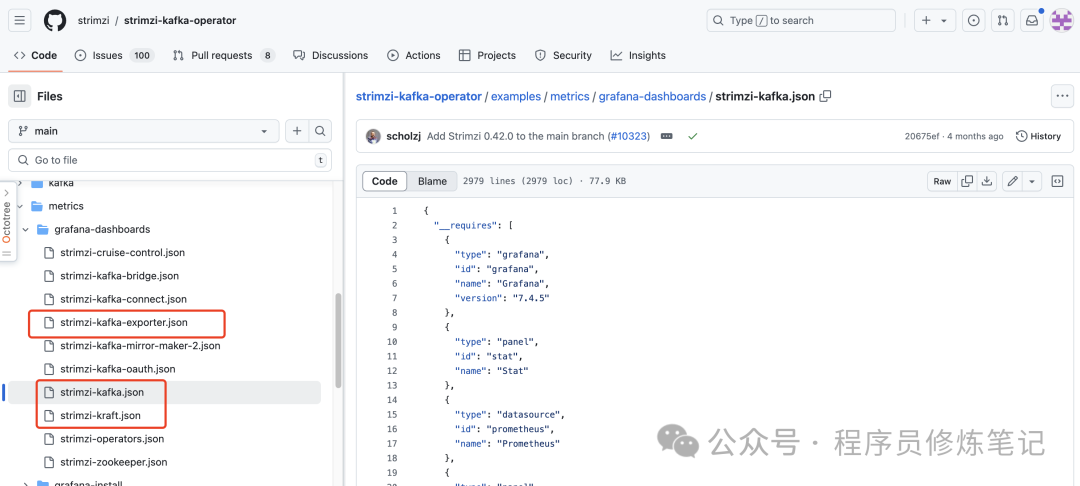Copy raw file contents
The image size is (1080, 486).
coord(967,181)
